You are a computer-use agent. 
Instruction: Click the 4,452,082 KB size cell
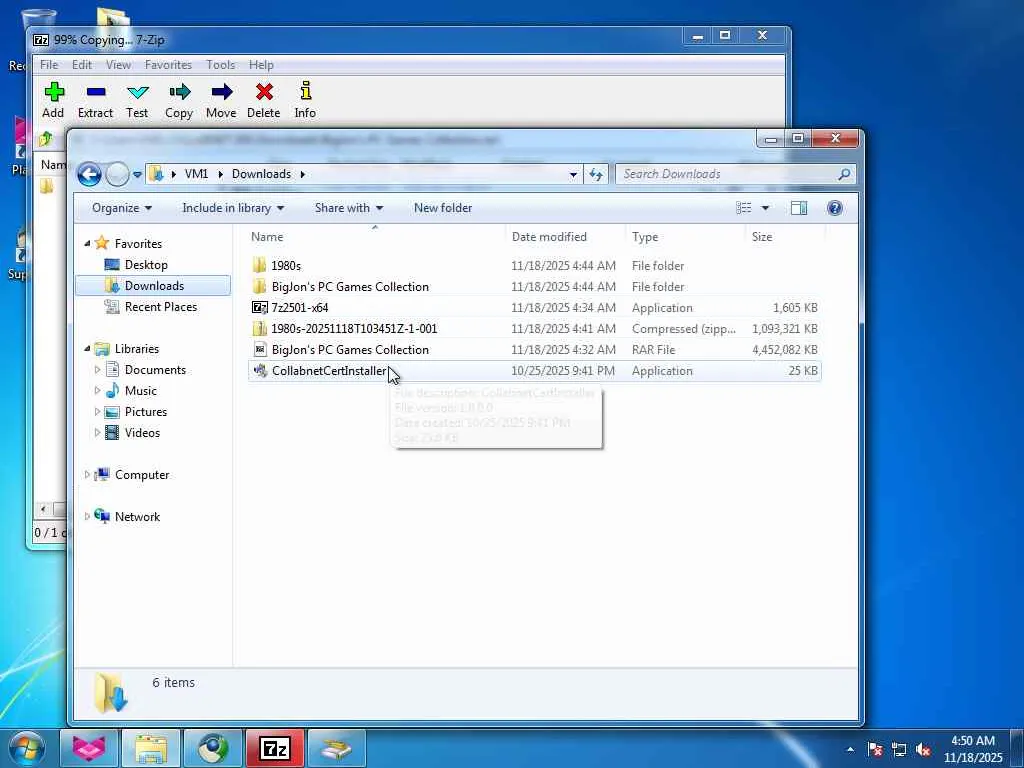tap(784, 349)
